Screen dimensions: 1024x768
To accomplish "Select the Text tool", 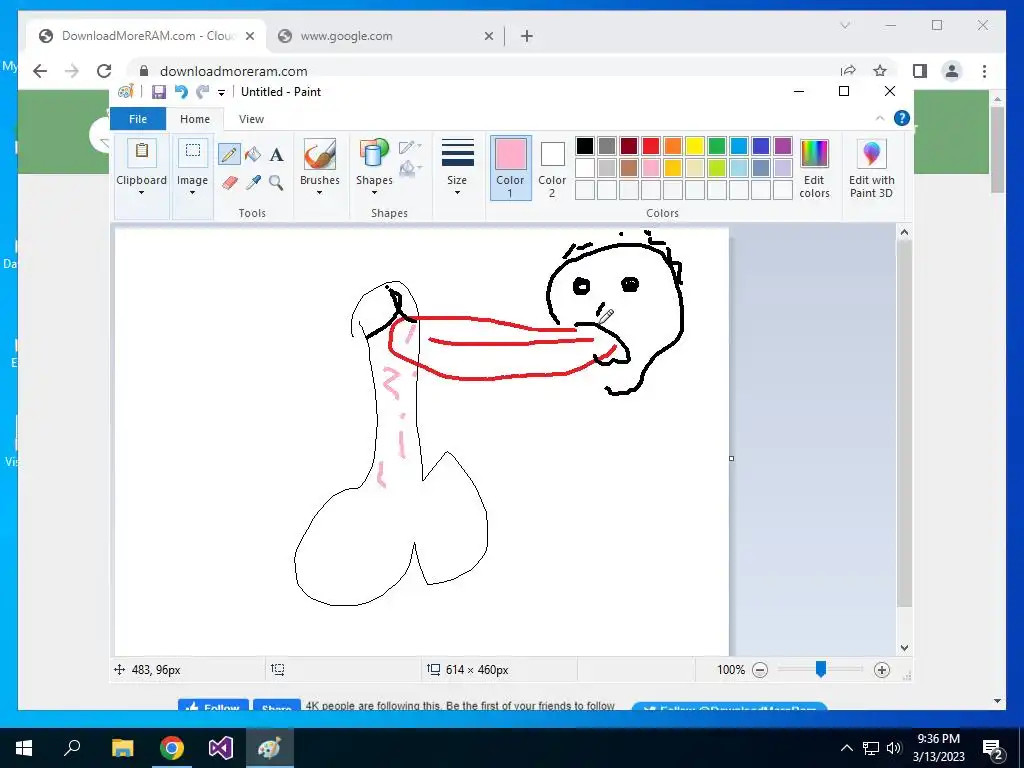I will [277, 155].
